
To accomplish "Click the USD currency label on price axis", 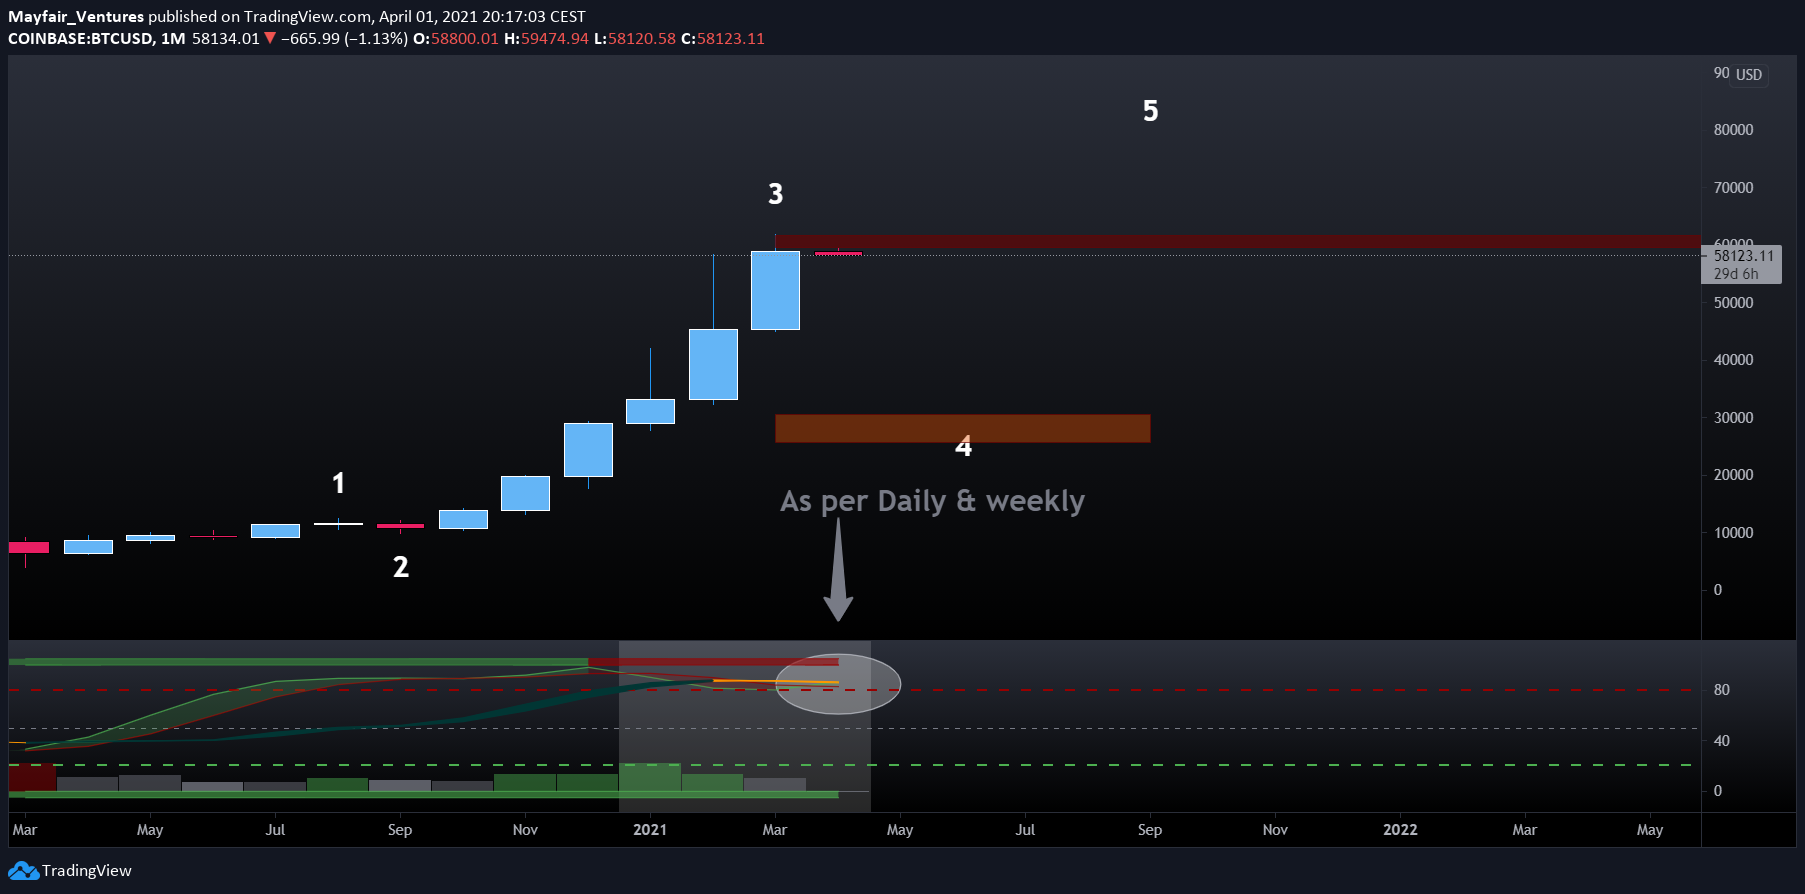I will pyautogui.click(x=1749, y=75).
